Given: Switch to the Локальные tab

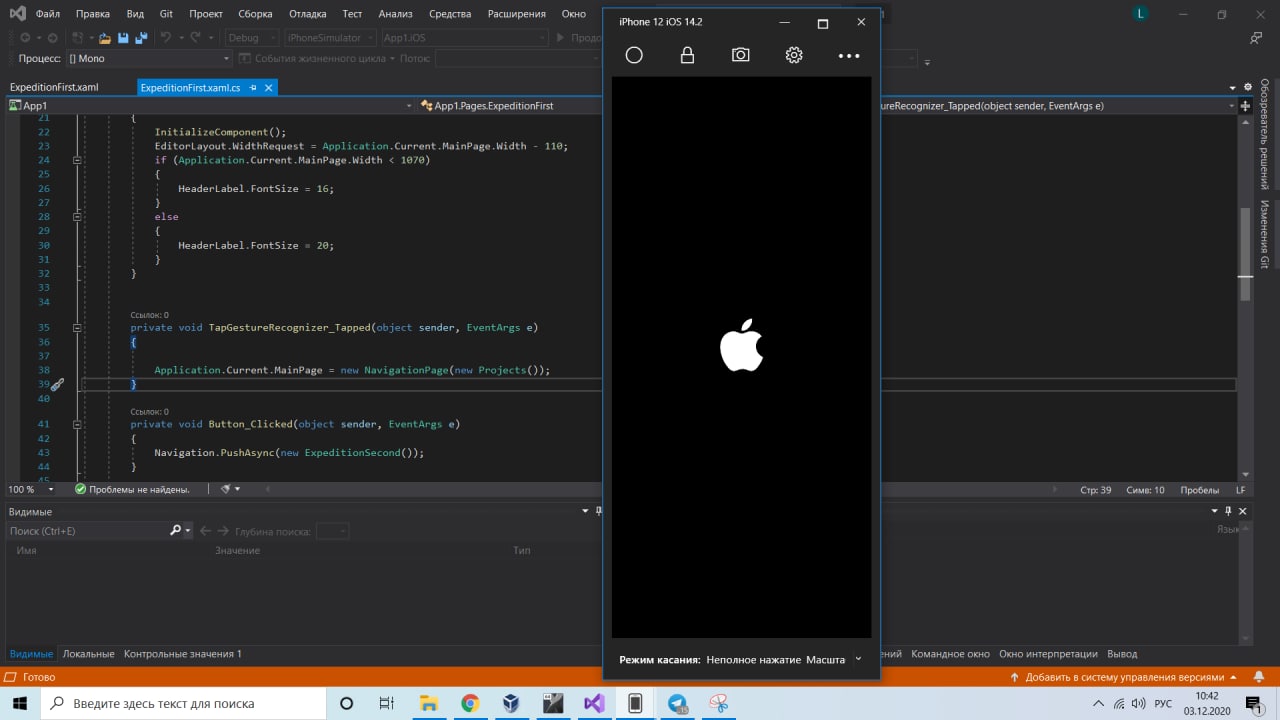Looking at the screenshot, I should (x=88, y=653).
